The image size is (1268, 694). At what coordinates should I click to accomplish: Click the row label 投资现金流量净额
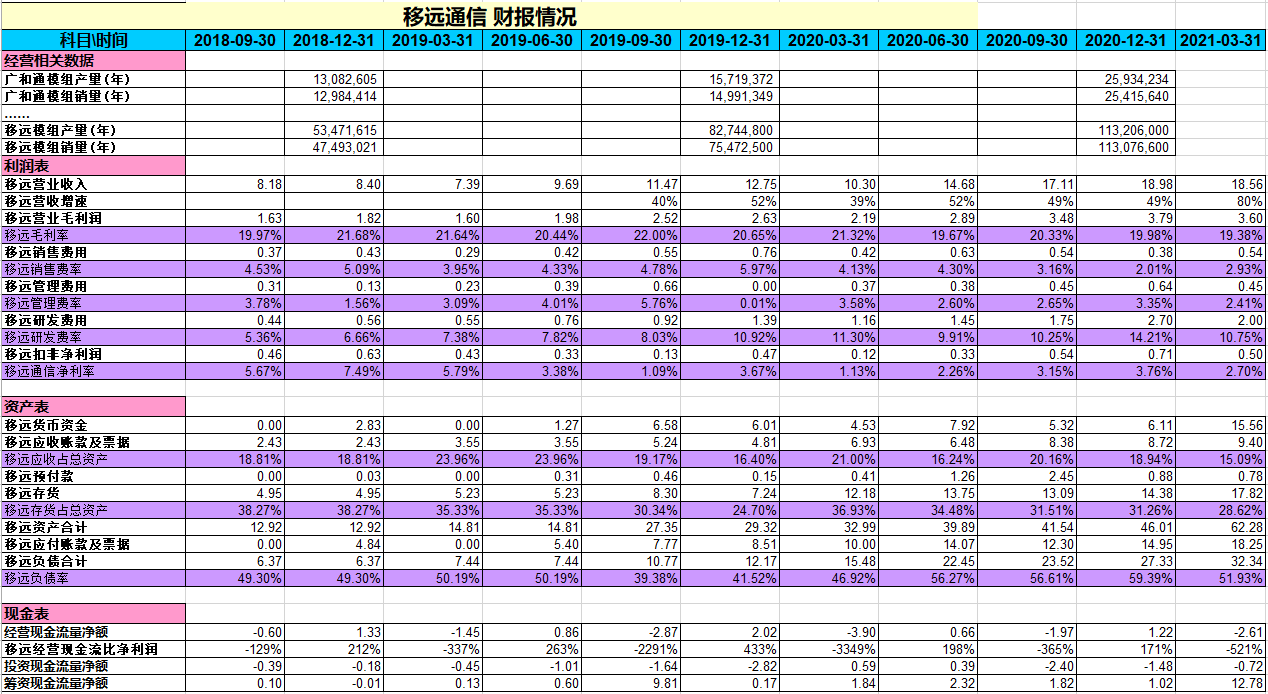(x=93, y=666)
